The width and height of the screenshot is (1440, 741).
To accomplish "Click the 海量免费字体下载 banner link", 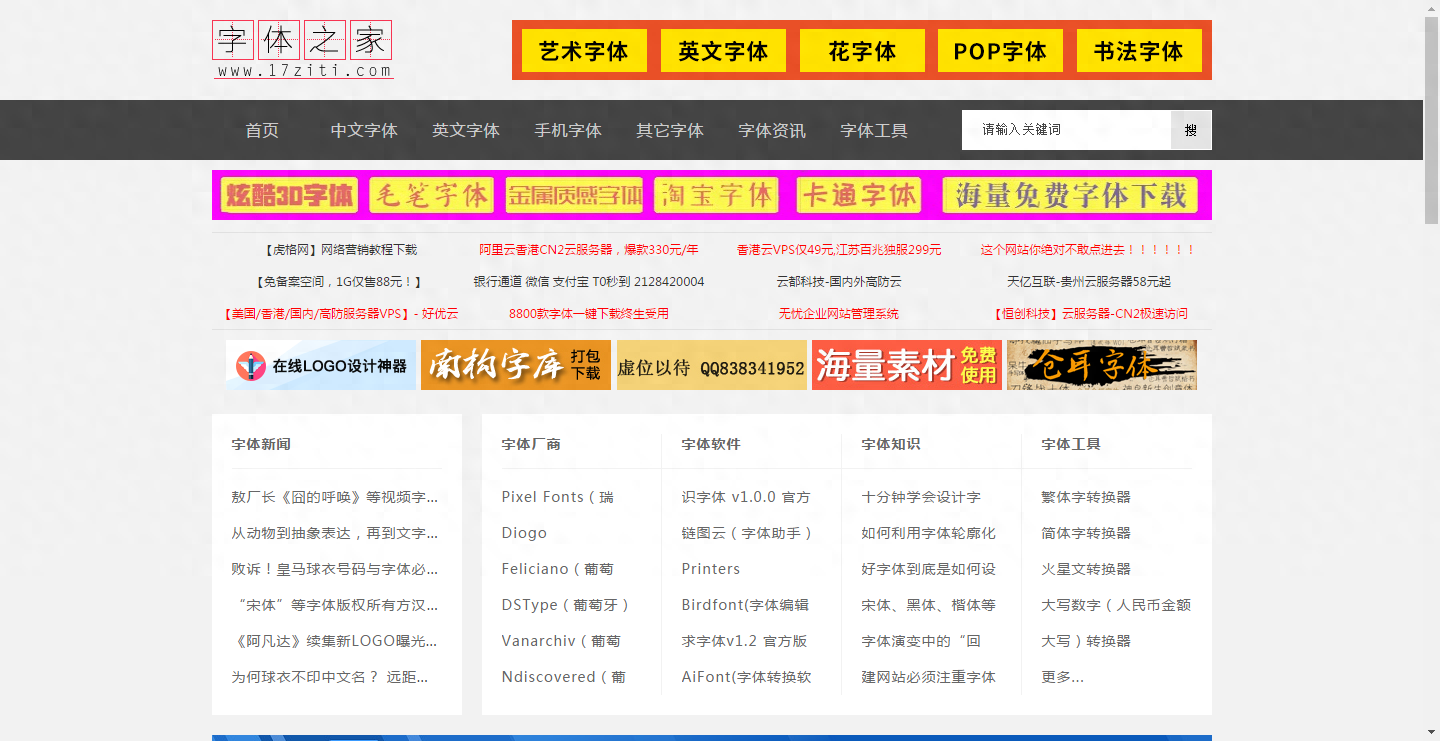I will click(1070, 195).
